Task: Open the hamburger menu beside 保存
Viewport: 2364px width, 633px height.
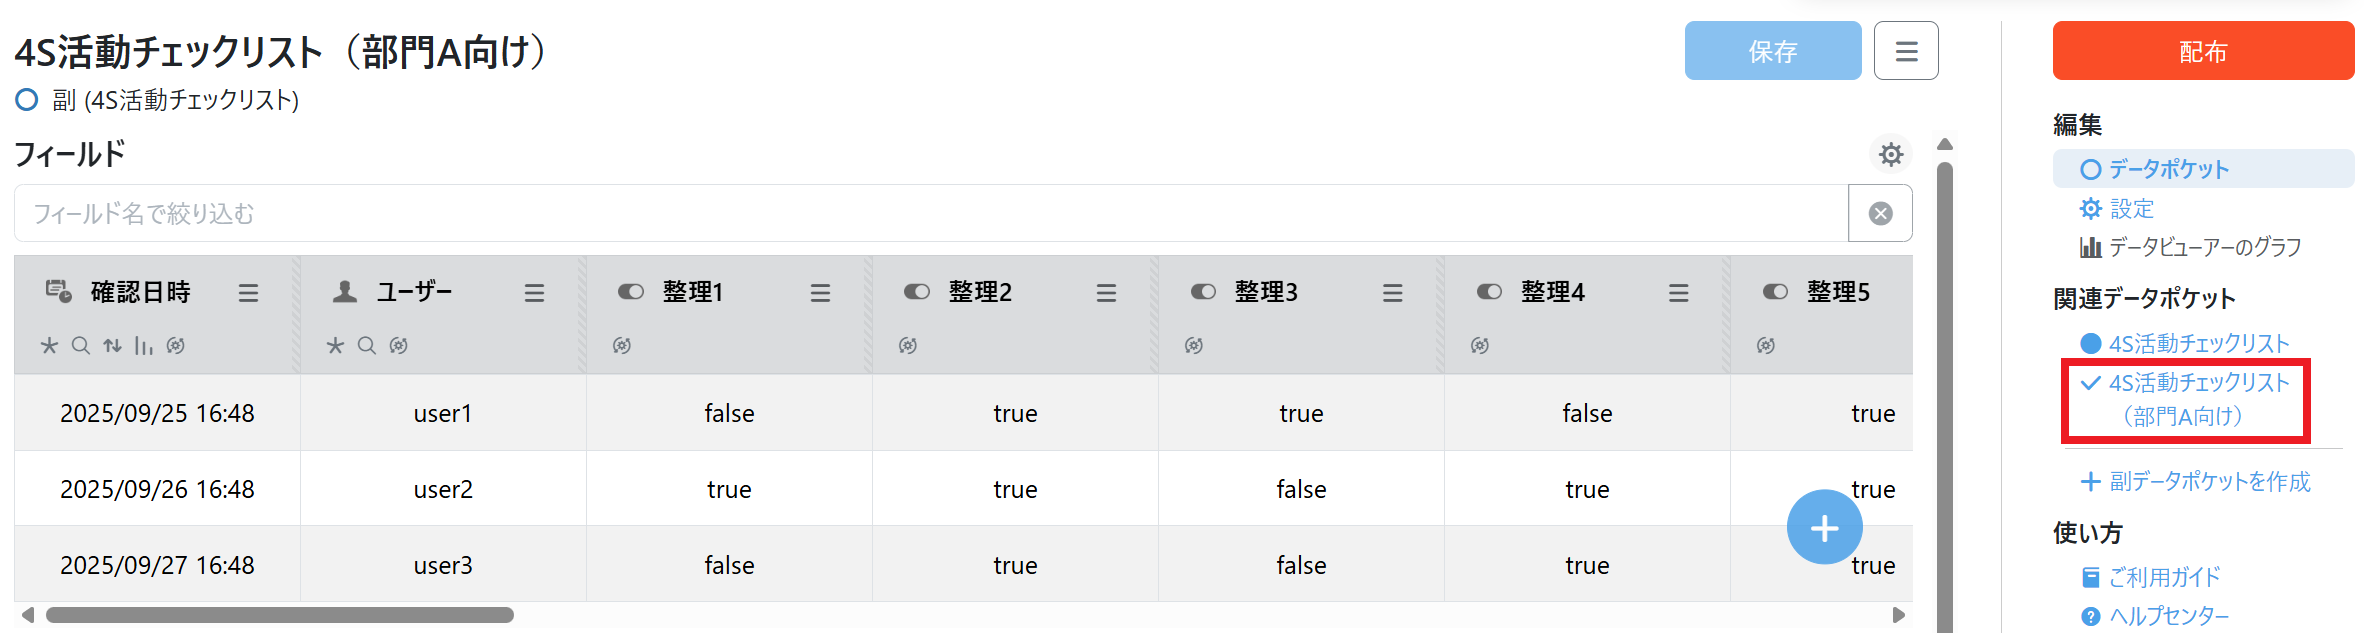Action: 1905,51
